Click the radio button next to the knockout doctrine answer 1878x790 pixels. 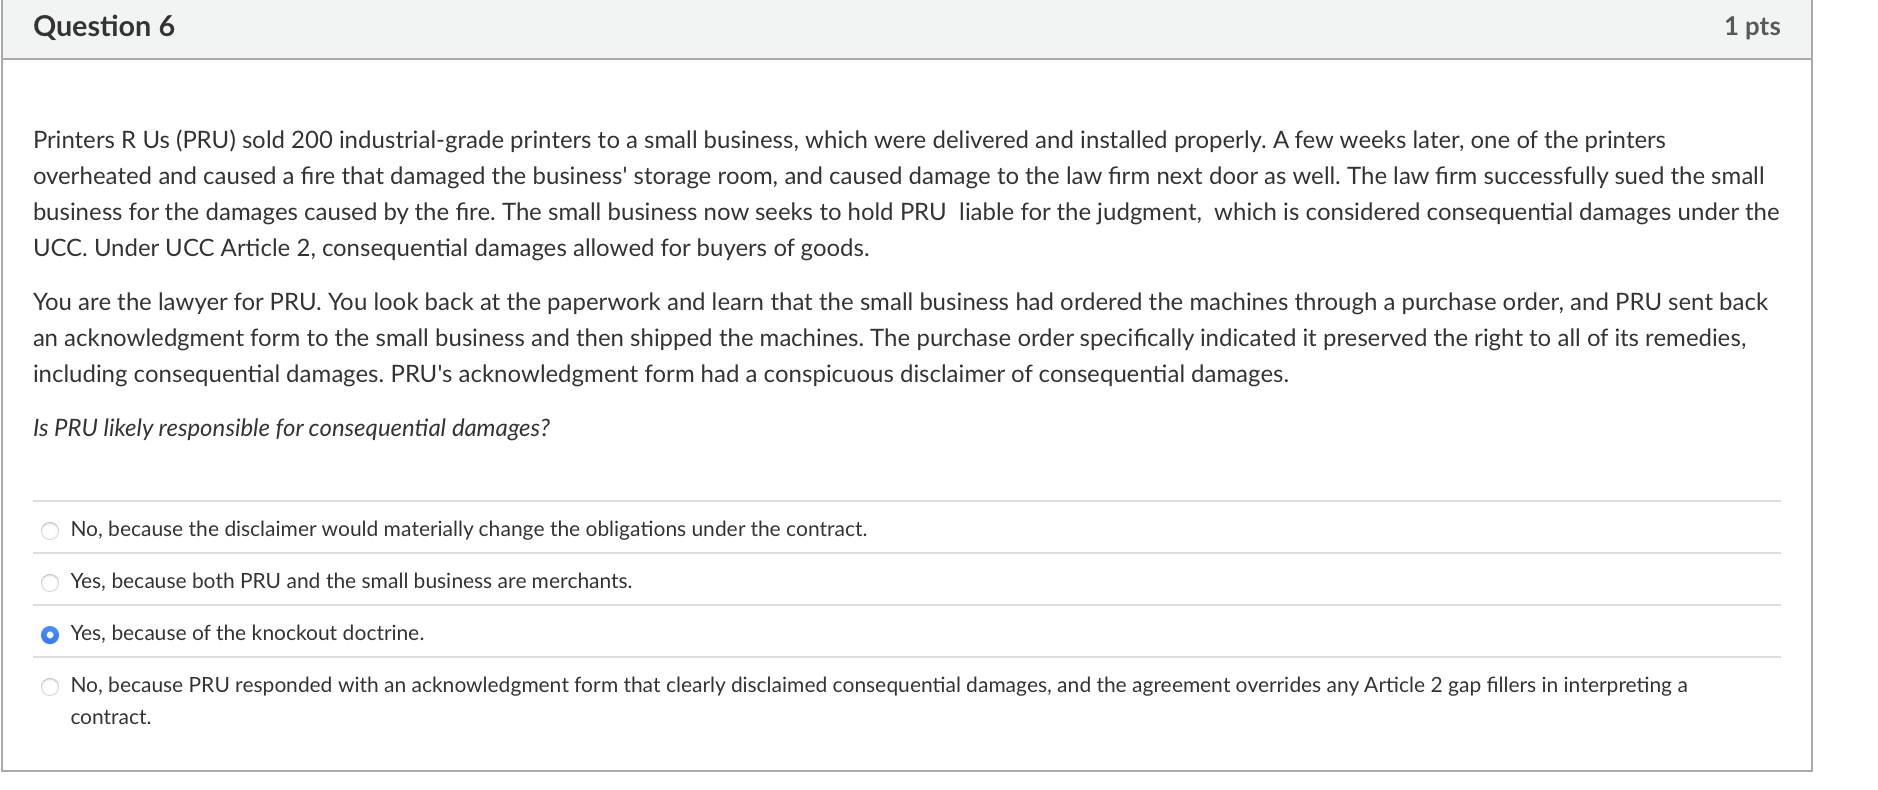[49, 632]
